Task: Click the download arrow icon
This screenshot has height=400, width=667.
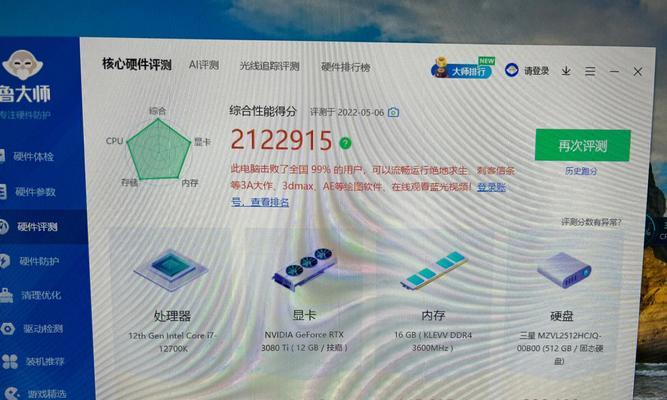Action: 566,71
